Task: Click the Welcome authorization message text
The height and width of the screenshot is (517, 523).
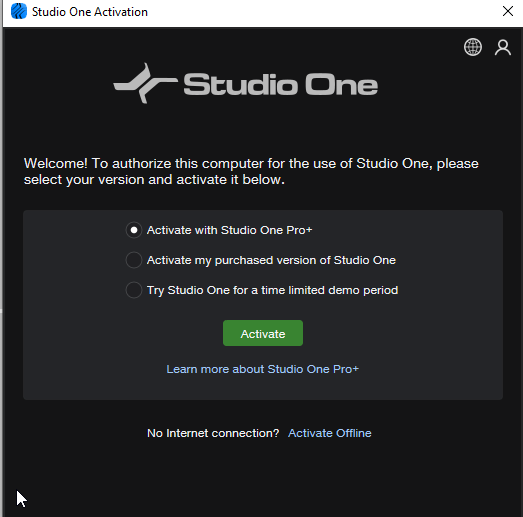Action: coord(251,171)
